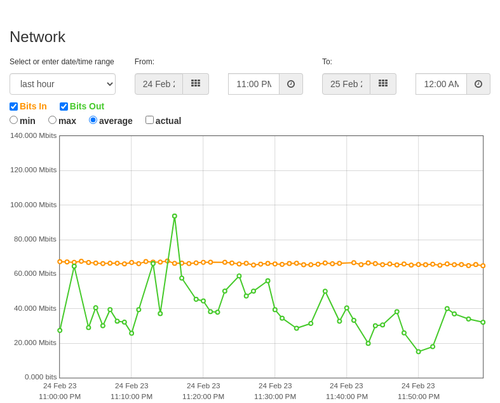Open the From date calendar picker icon
Image resolution: width=500 pixels, height=403 pixels.
coord(195,84)
